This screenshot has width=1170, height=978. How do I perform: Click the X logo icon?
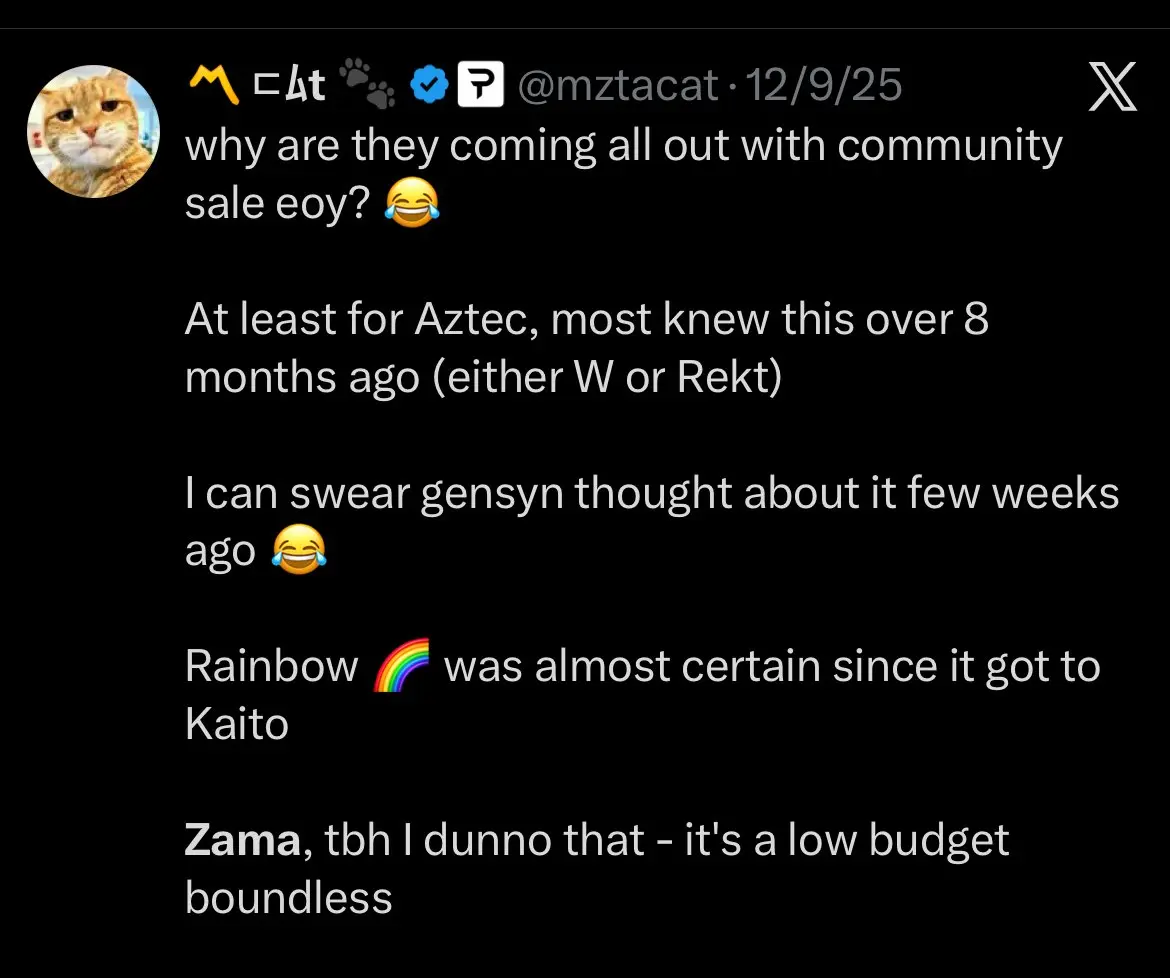point(1113,86)
